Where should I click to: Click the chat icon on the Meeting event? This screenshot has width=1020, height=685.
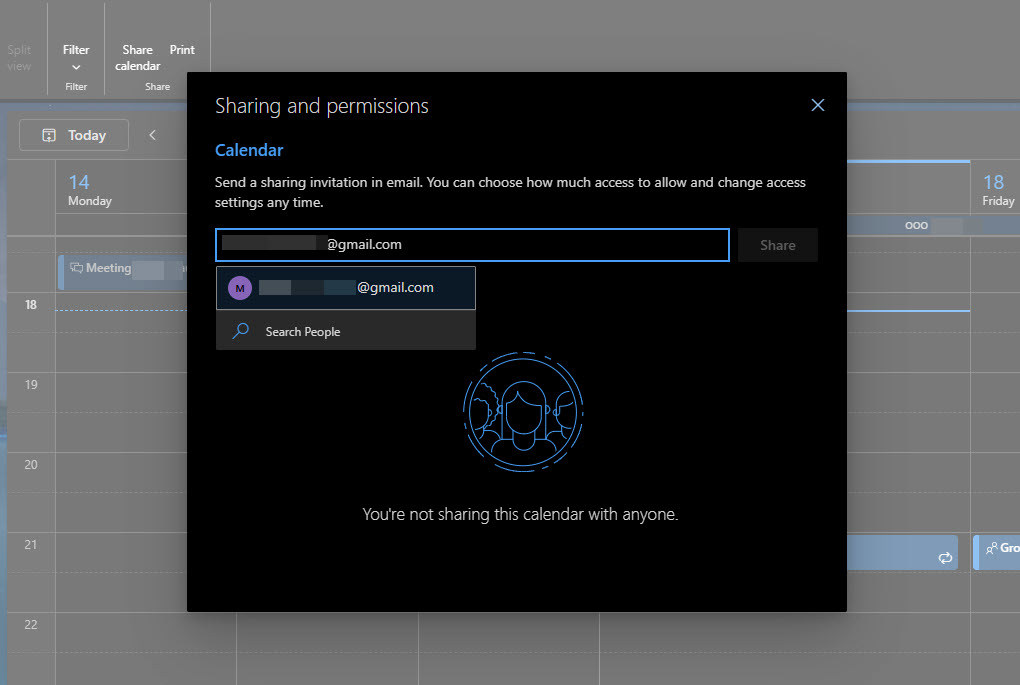tap(77, 268)
